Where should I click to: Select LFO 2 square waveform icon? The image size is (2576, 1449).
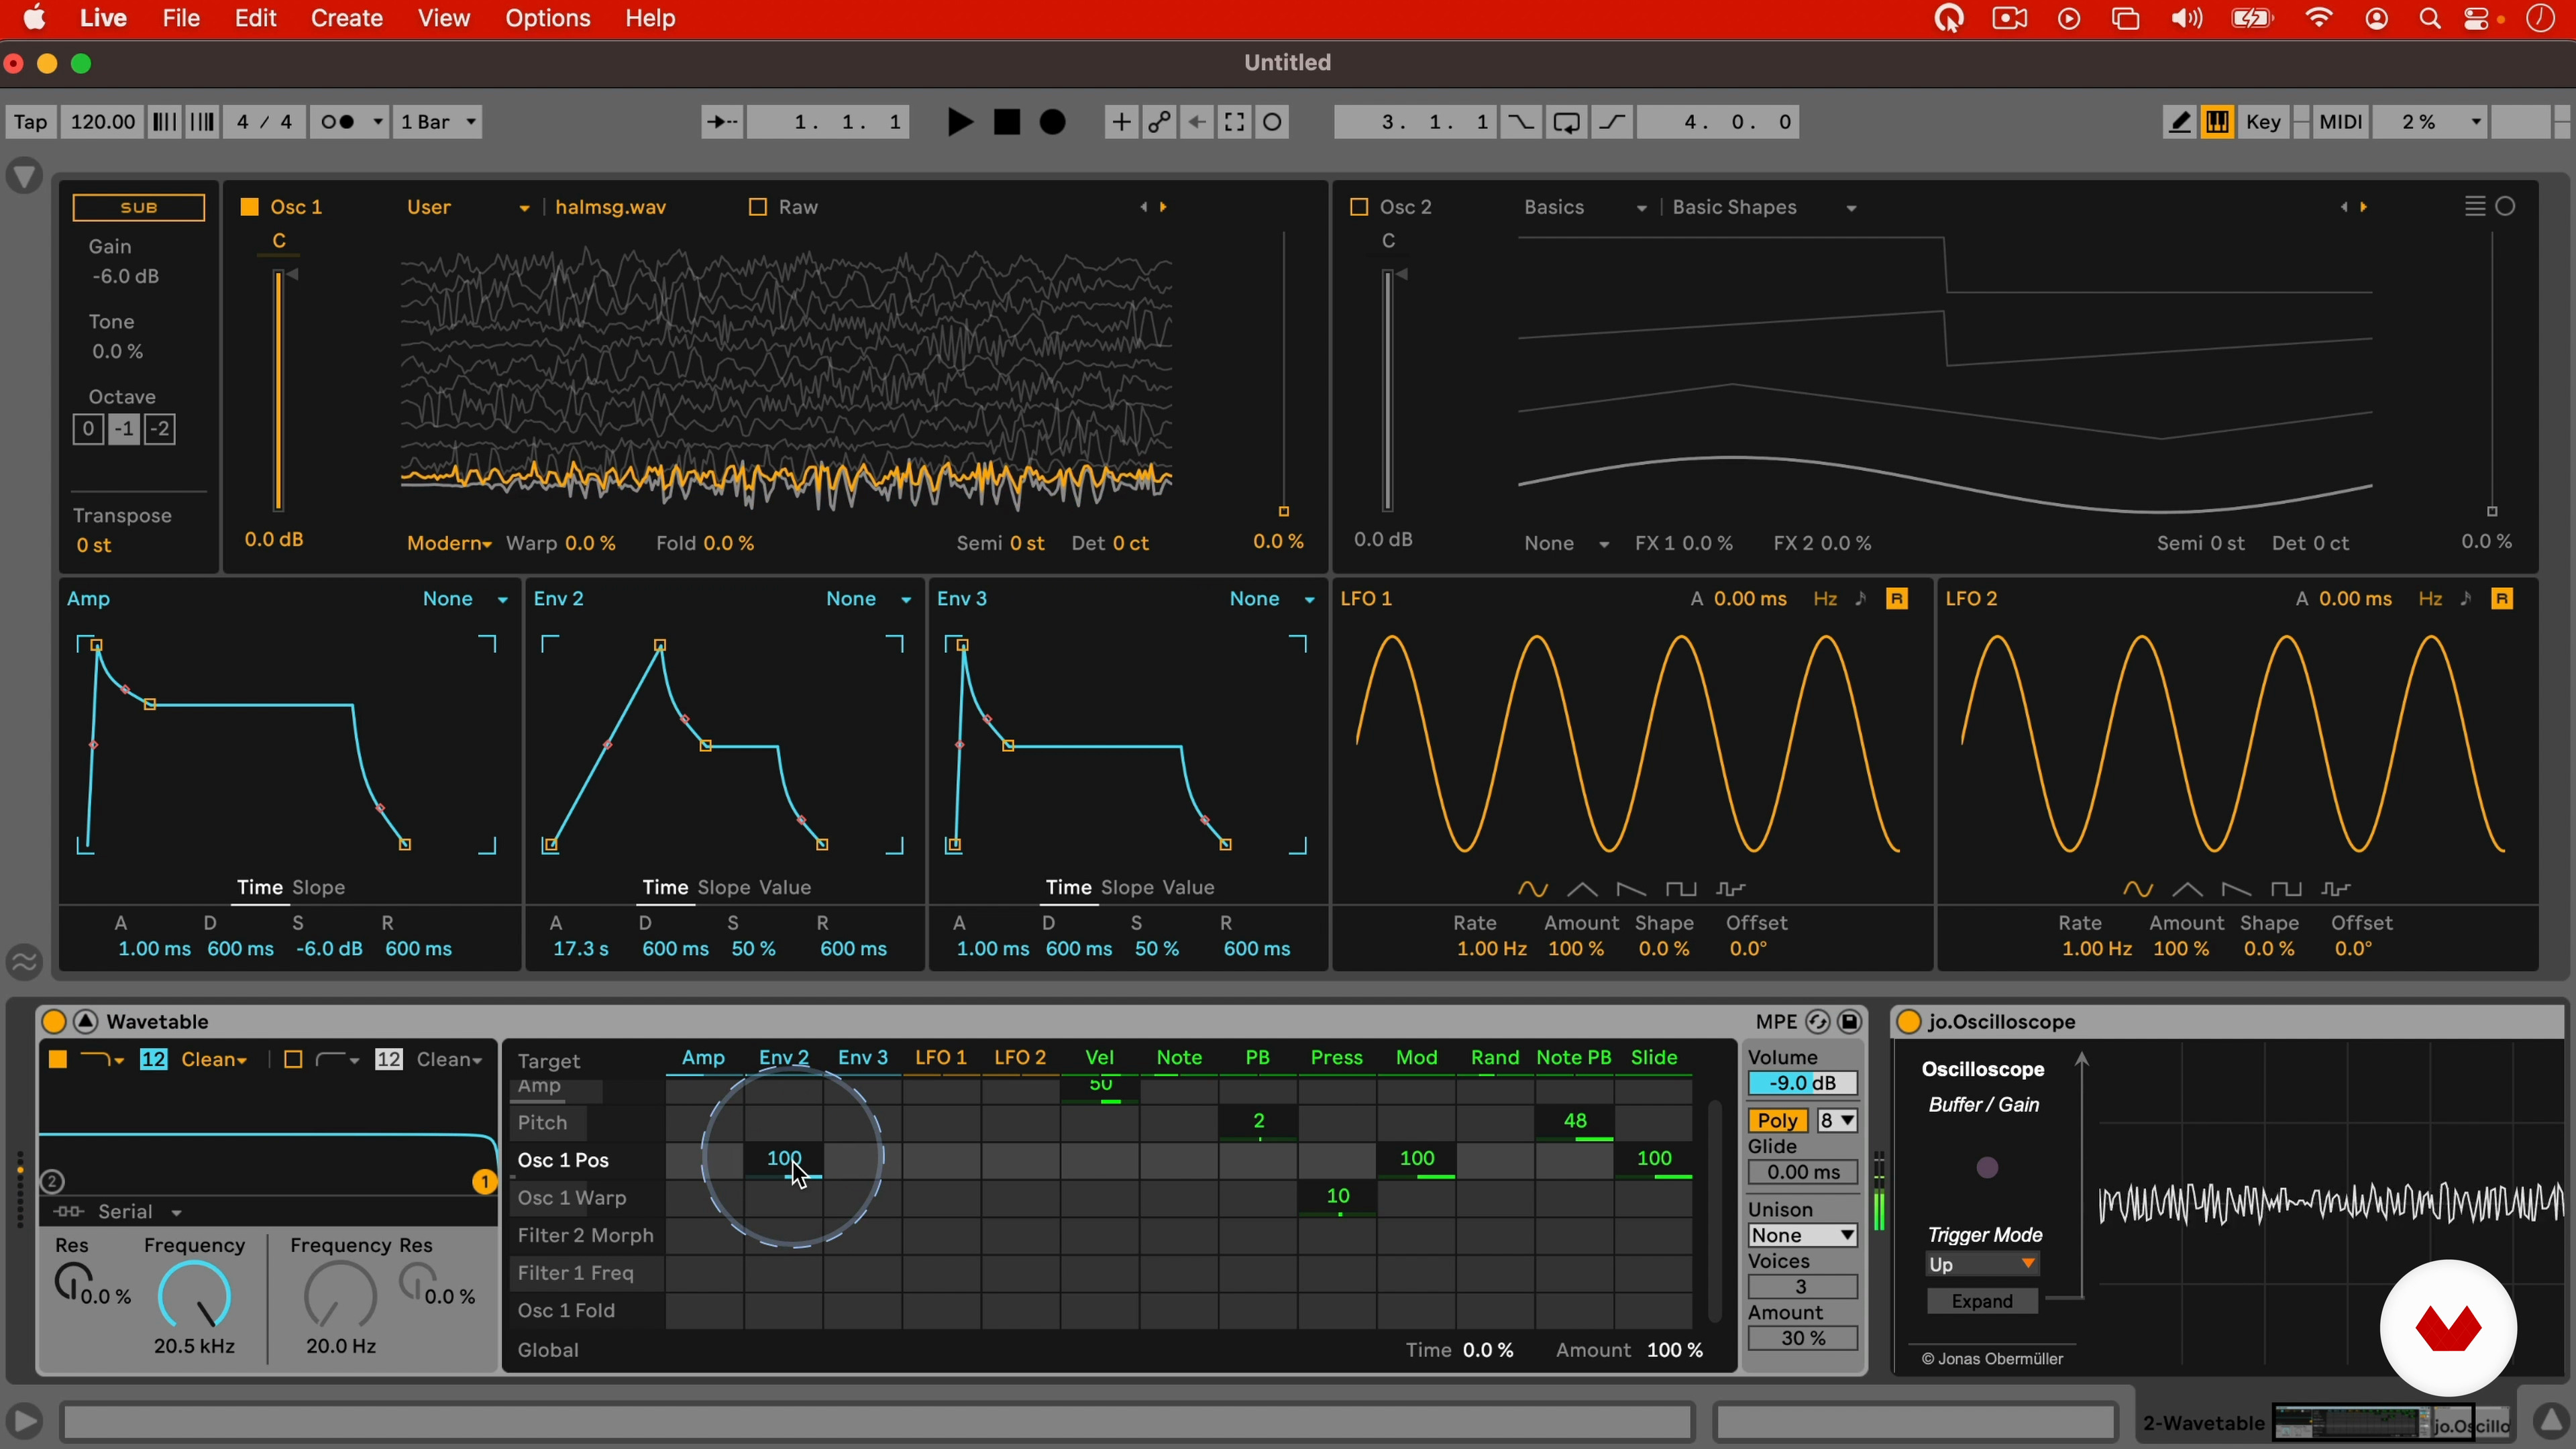pyautogui.click(x=2286, y=889)
